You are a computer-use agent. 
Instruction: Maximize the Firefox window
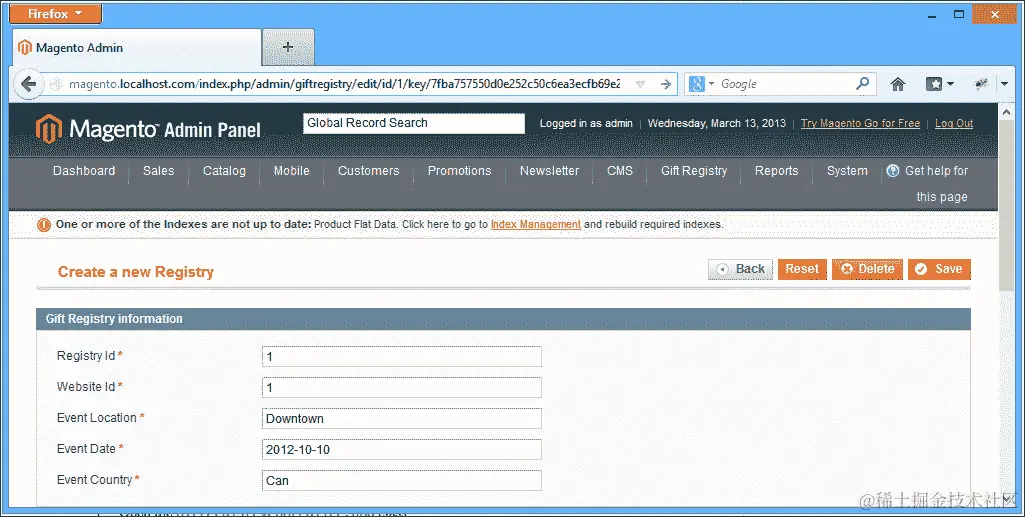point(959,14)
